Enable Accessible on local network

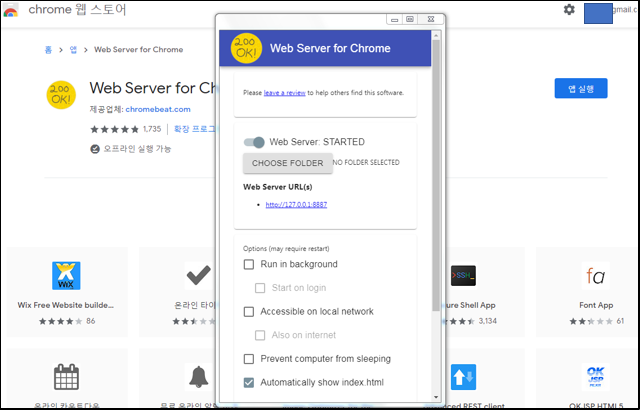click(249, 312)
